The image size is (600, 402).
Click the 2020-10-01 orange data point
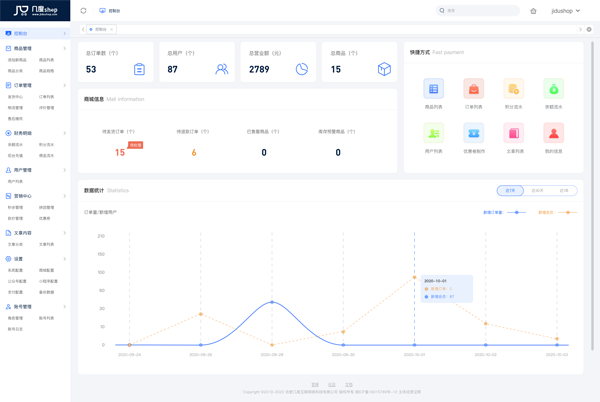coord(414,277)
